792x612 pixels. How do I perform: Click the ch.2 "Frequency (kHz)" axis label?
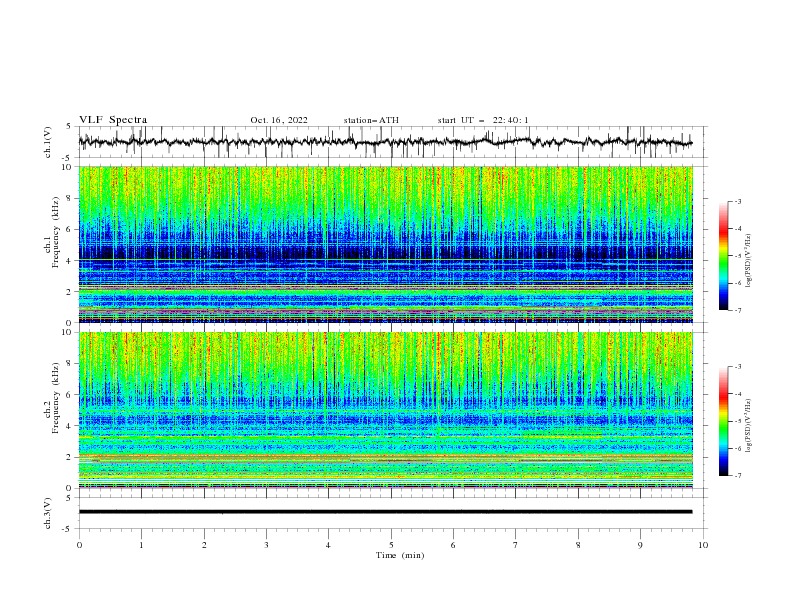tap(56, 397)
